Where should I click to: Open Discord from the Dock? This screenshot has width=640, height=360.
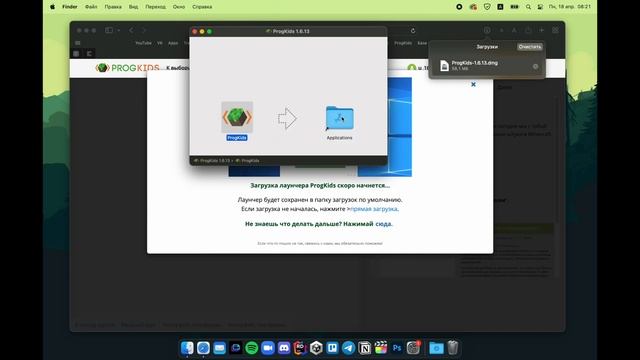(x=284, y=348)
